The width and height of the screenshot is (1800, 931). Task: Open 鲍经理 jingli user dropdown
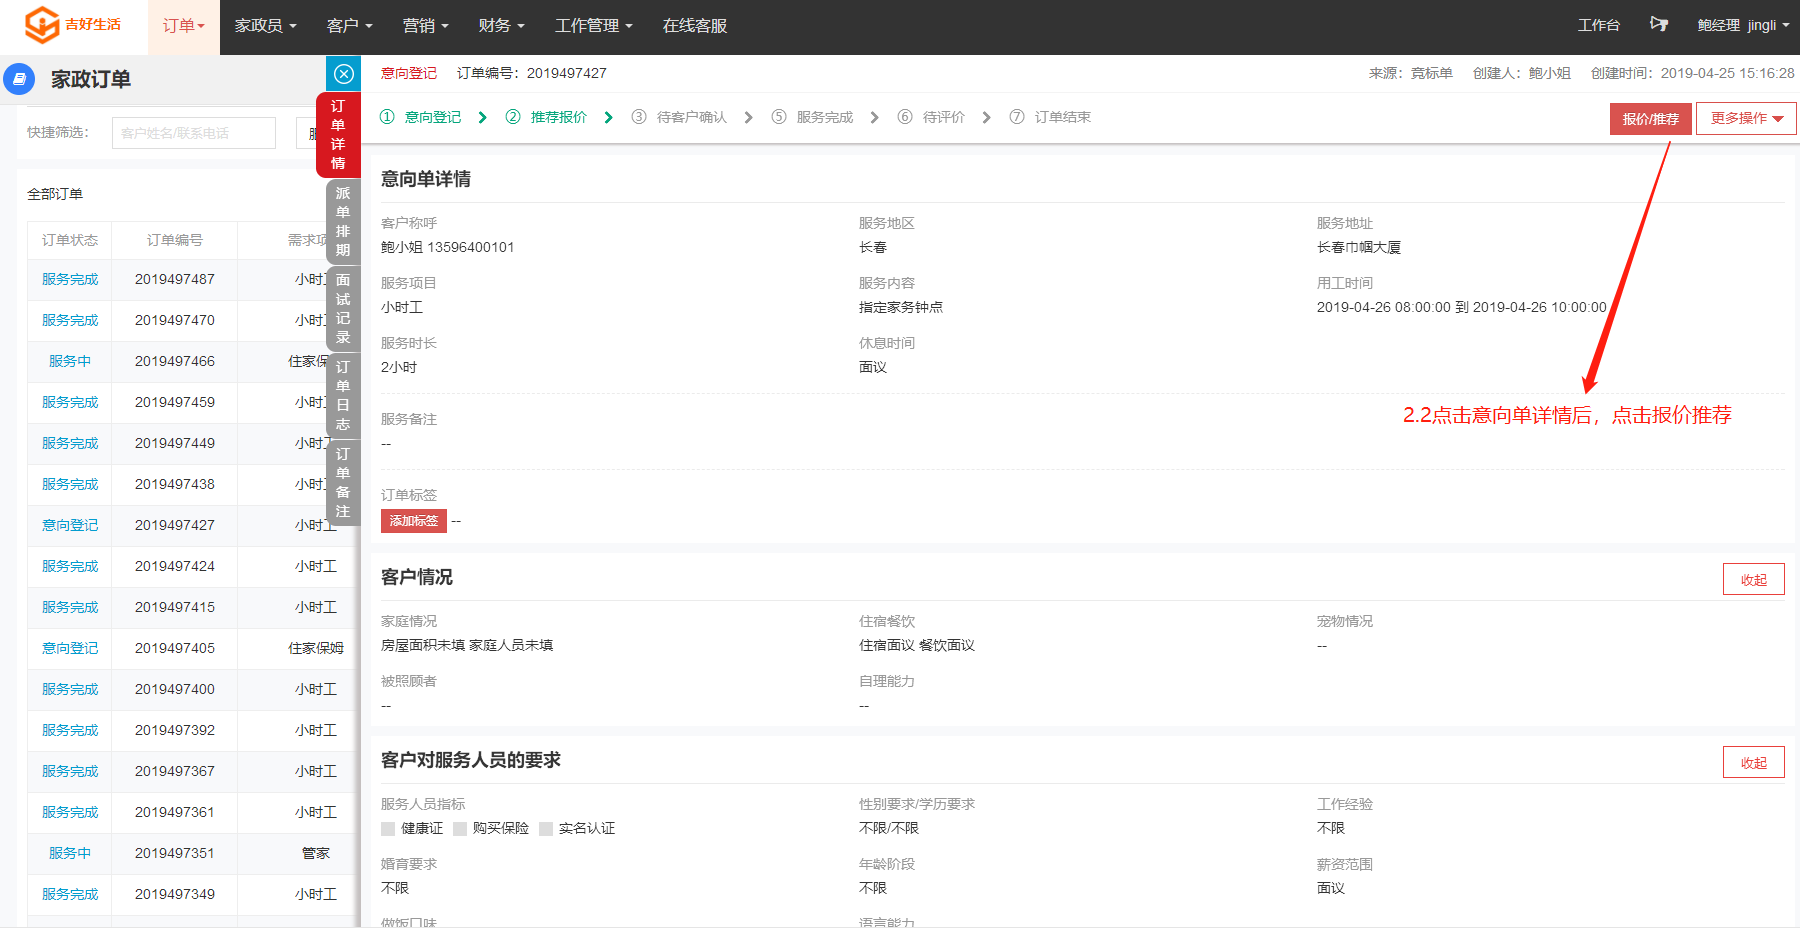(1743, 25)
